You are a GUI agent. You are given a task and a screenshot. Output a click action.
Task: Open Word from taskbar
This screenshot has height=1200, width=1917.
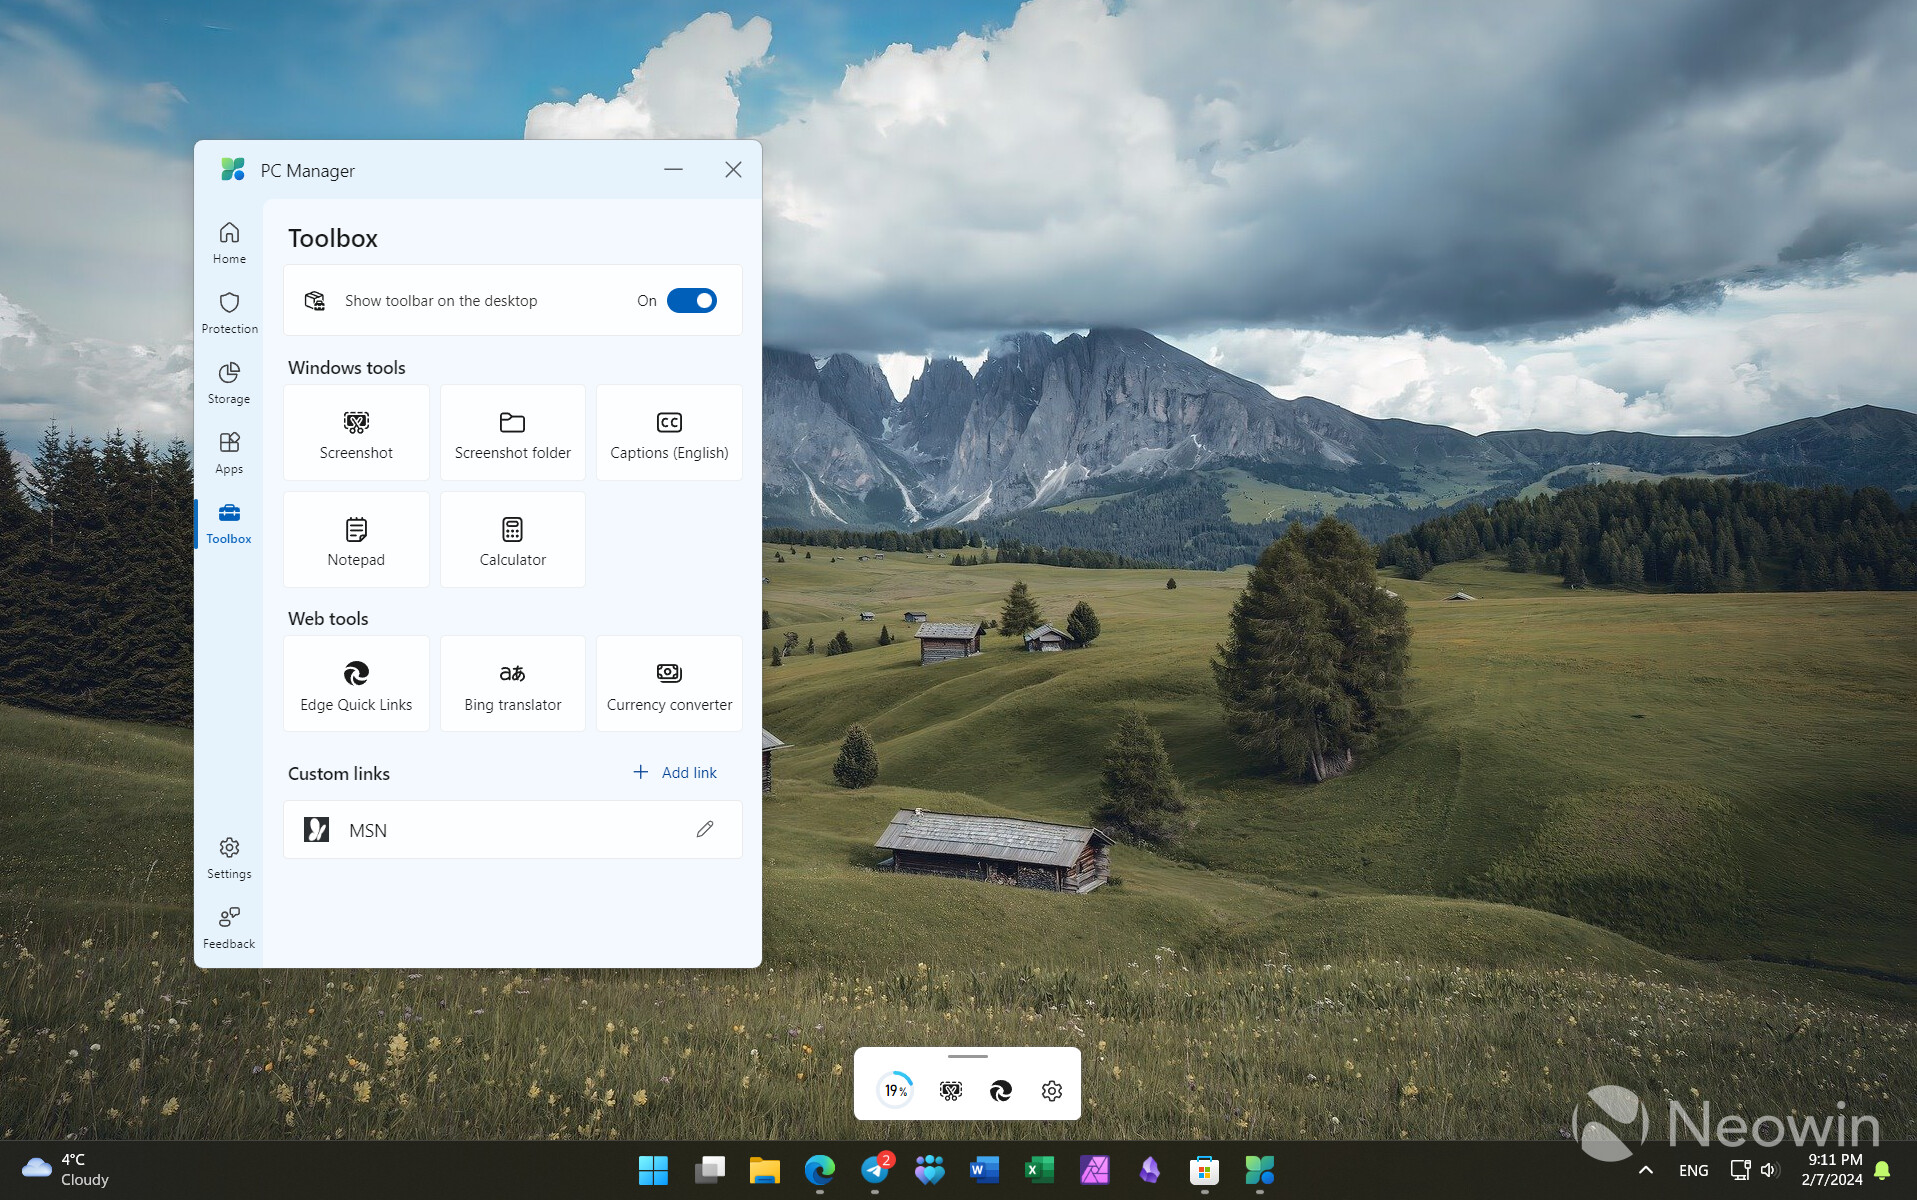(x=984, y=1170)
